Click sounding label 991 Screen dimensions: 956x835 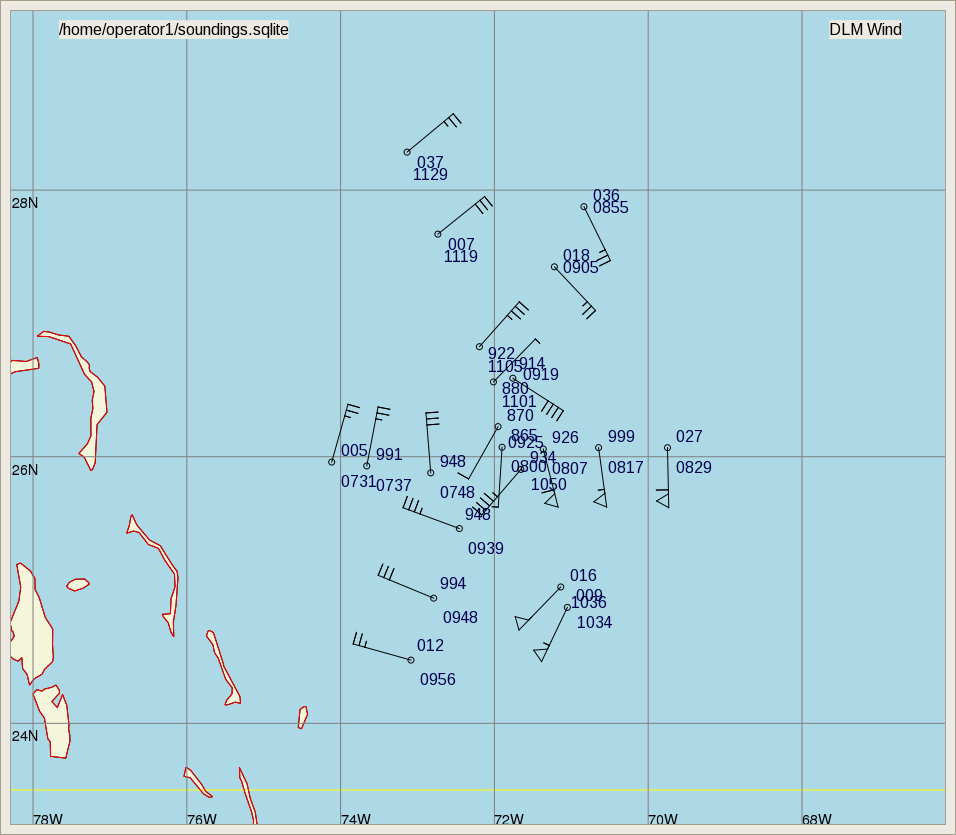tap(389, 455)
